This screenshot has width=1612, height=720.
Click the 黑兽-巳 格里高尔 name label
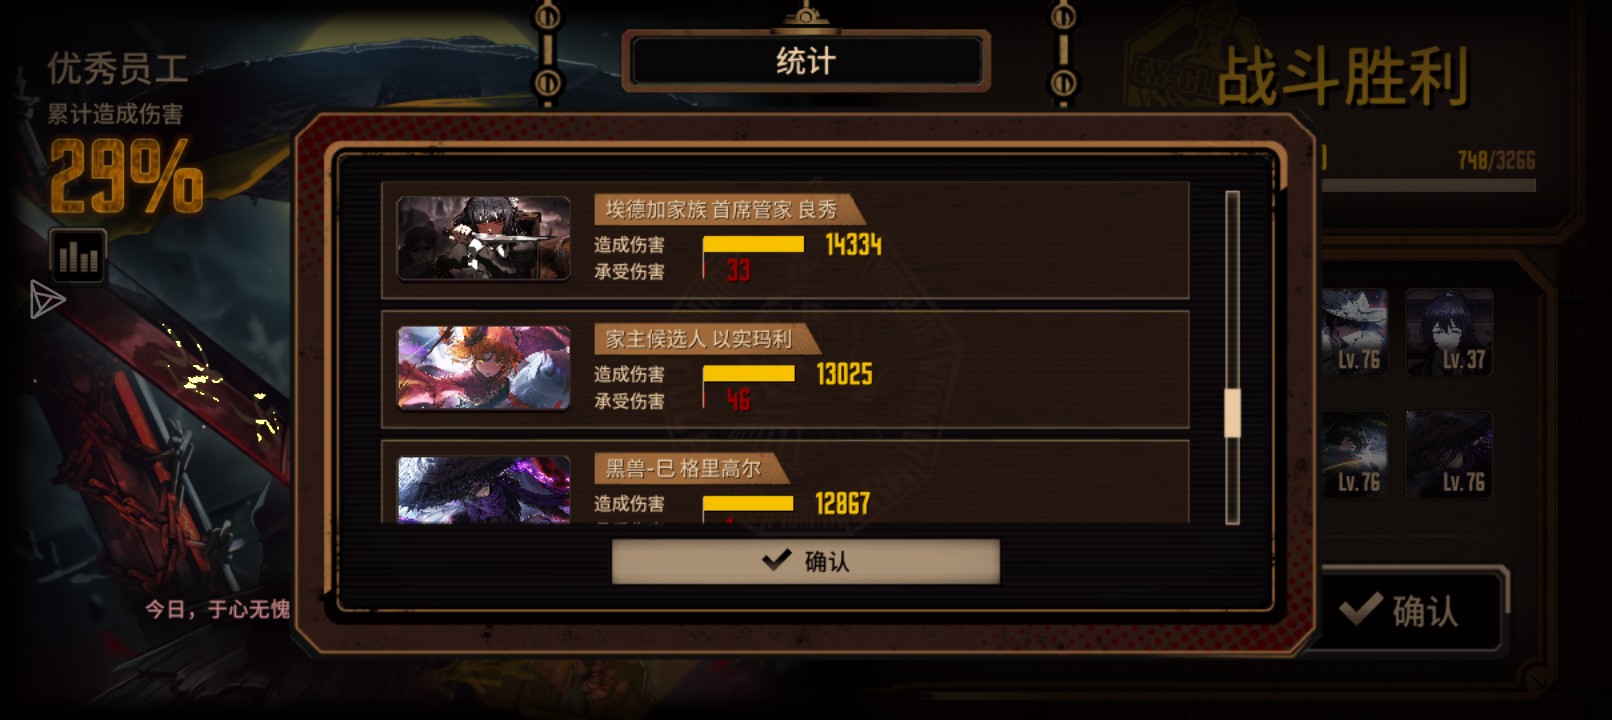coord(684,468)
